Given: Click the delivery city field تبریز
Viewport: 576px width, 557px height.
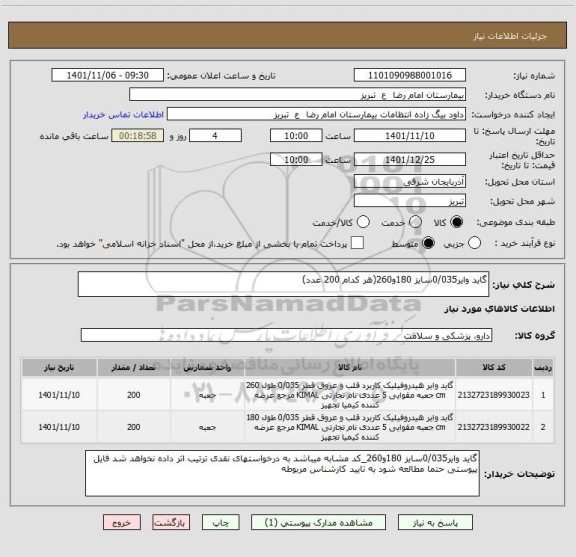Looking at the screenshot, I should tap(410, 201).
